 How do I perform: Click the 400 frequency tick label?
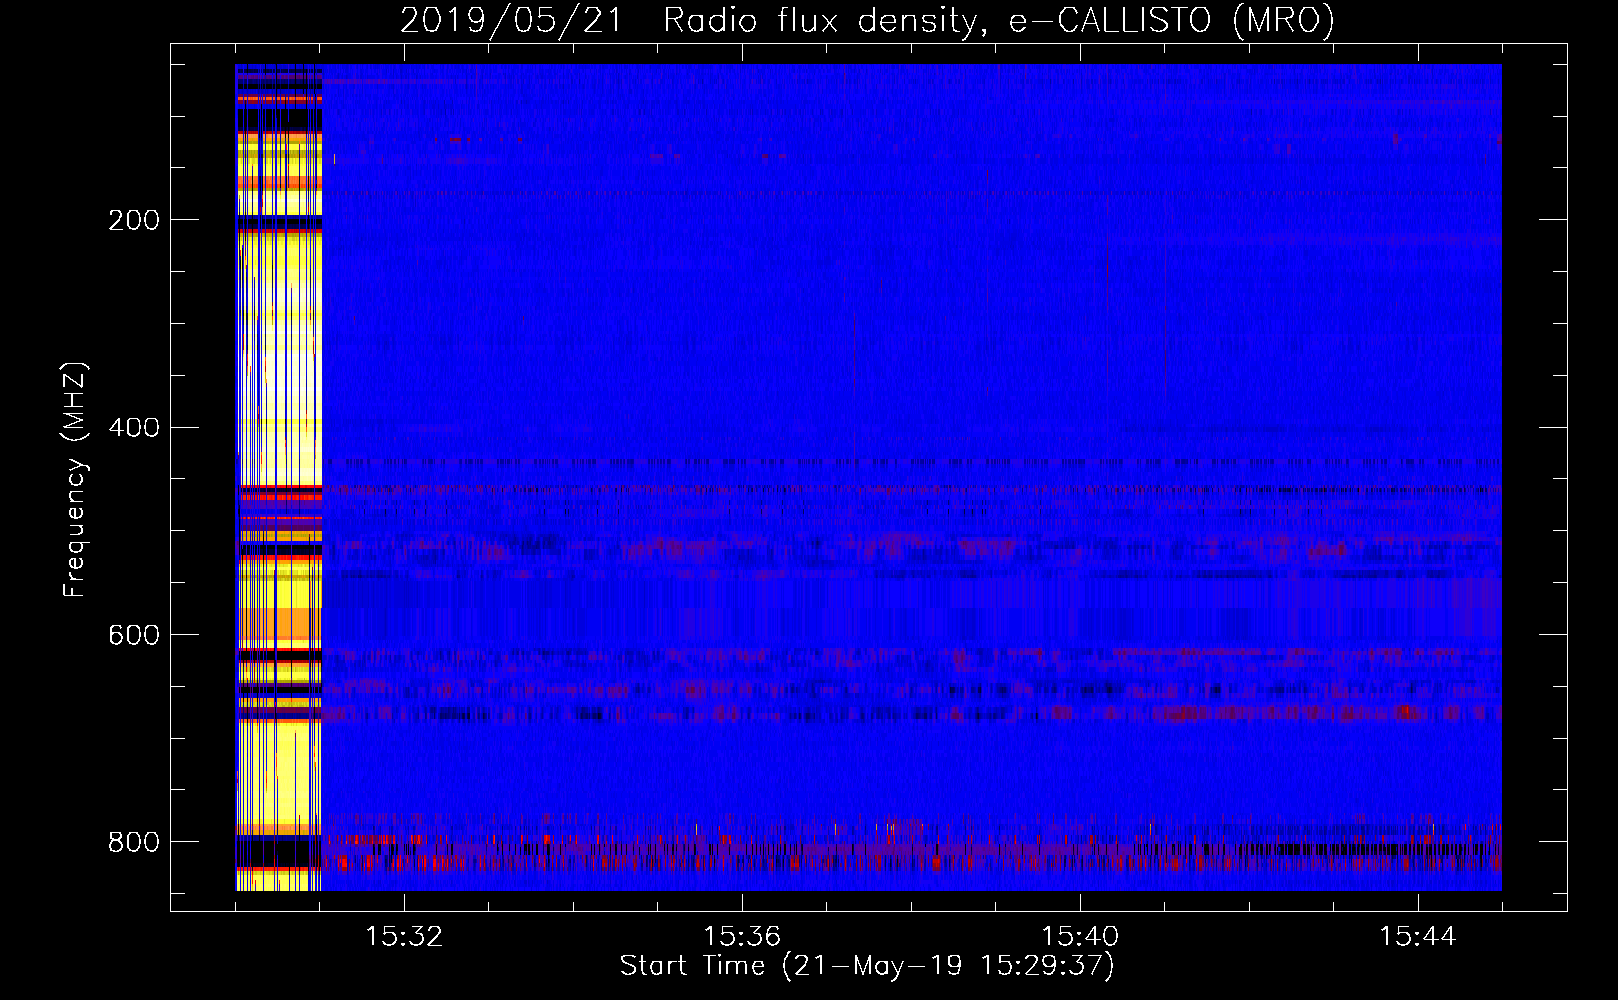pos(134,428)
